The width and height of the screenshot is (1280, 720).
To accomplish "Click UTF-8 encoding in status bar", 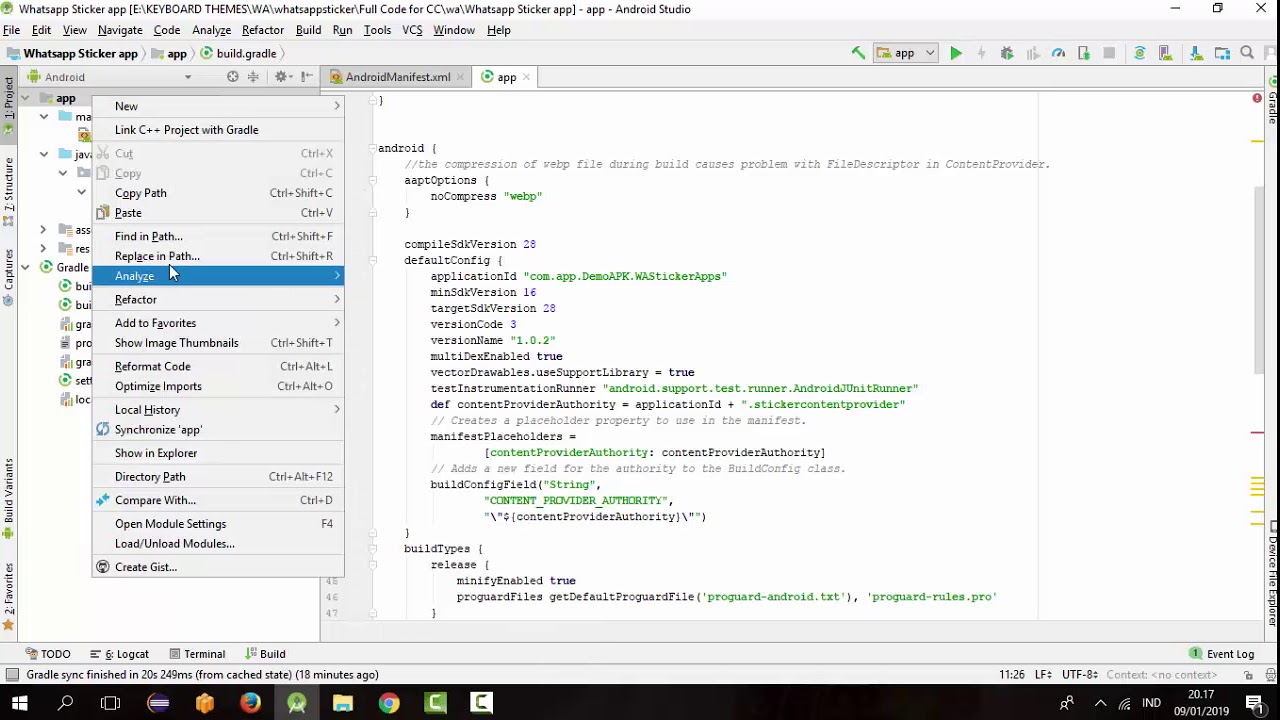I will tap(1080, 675).
